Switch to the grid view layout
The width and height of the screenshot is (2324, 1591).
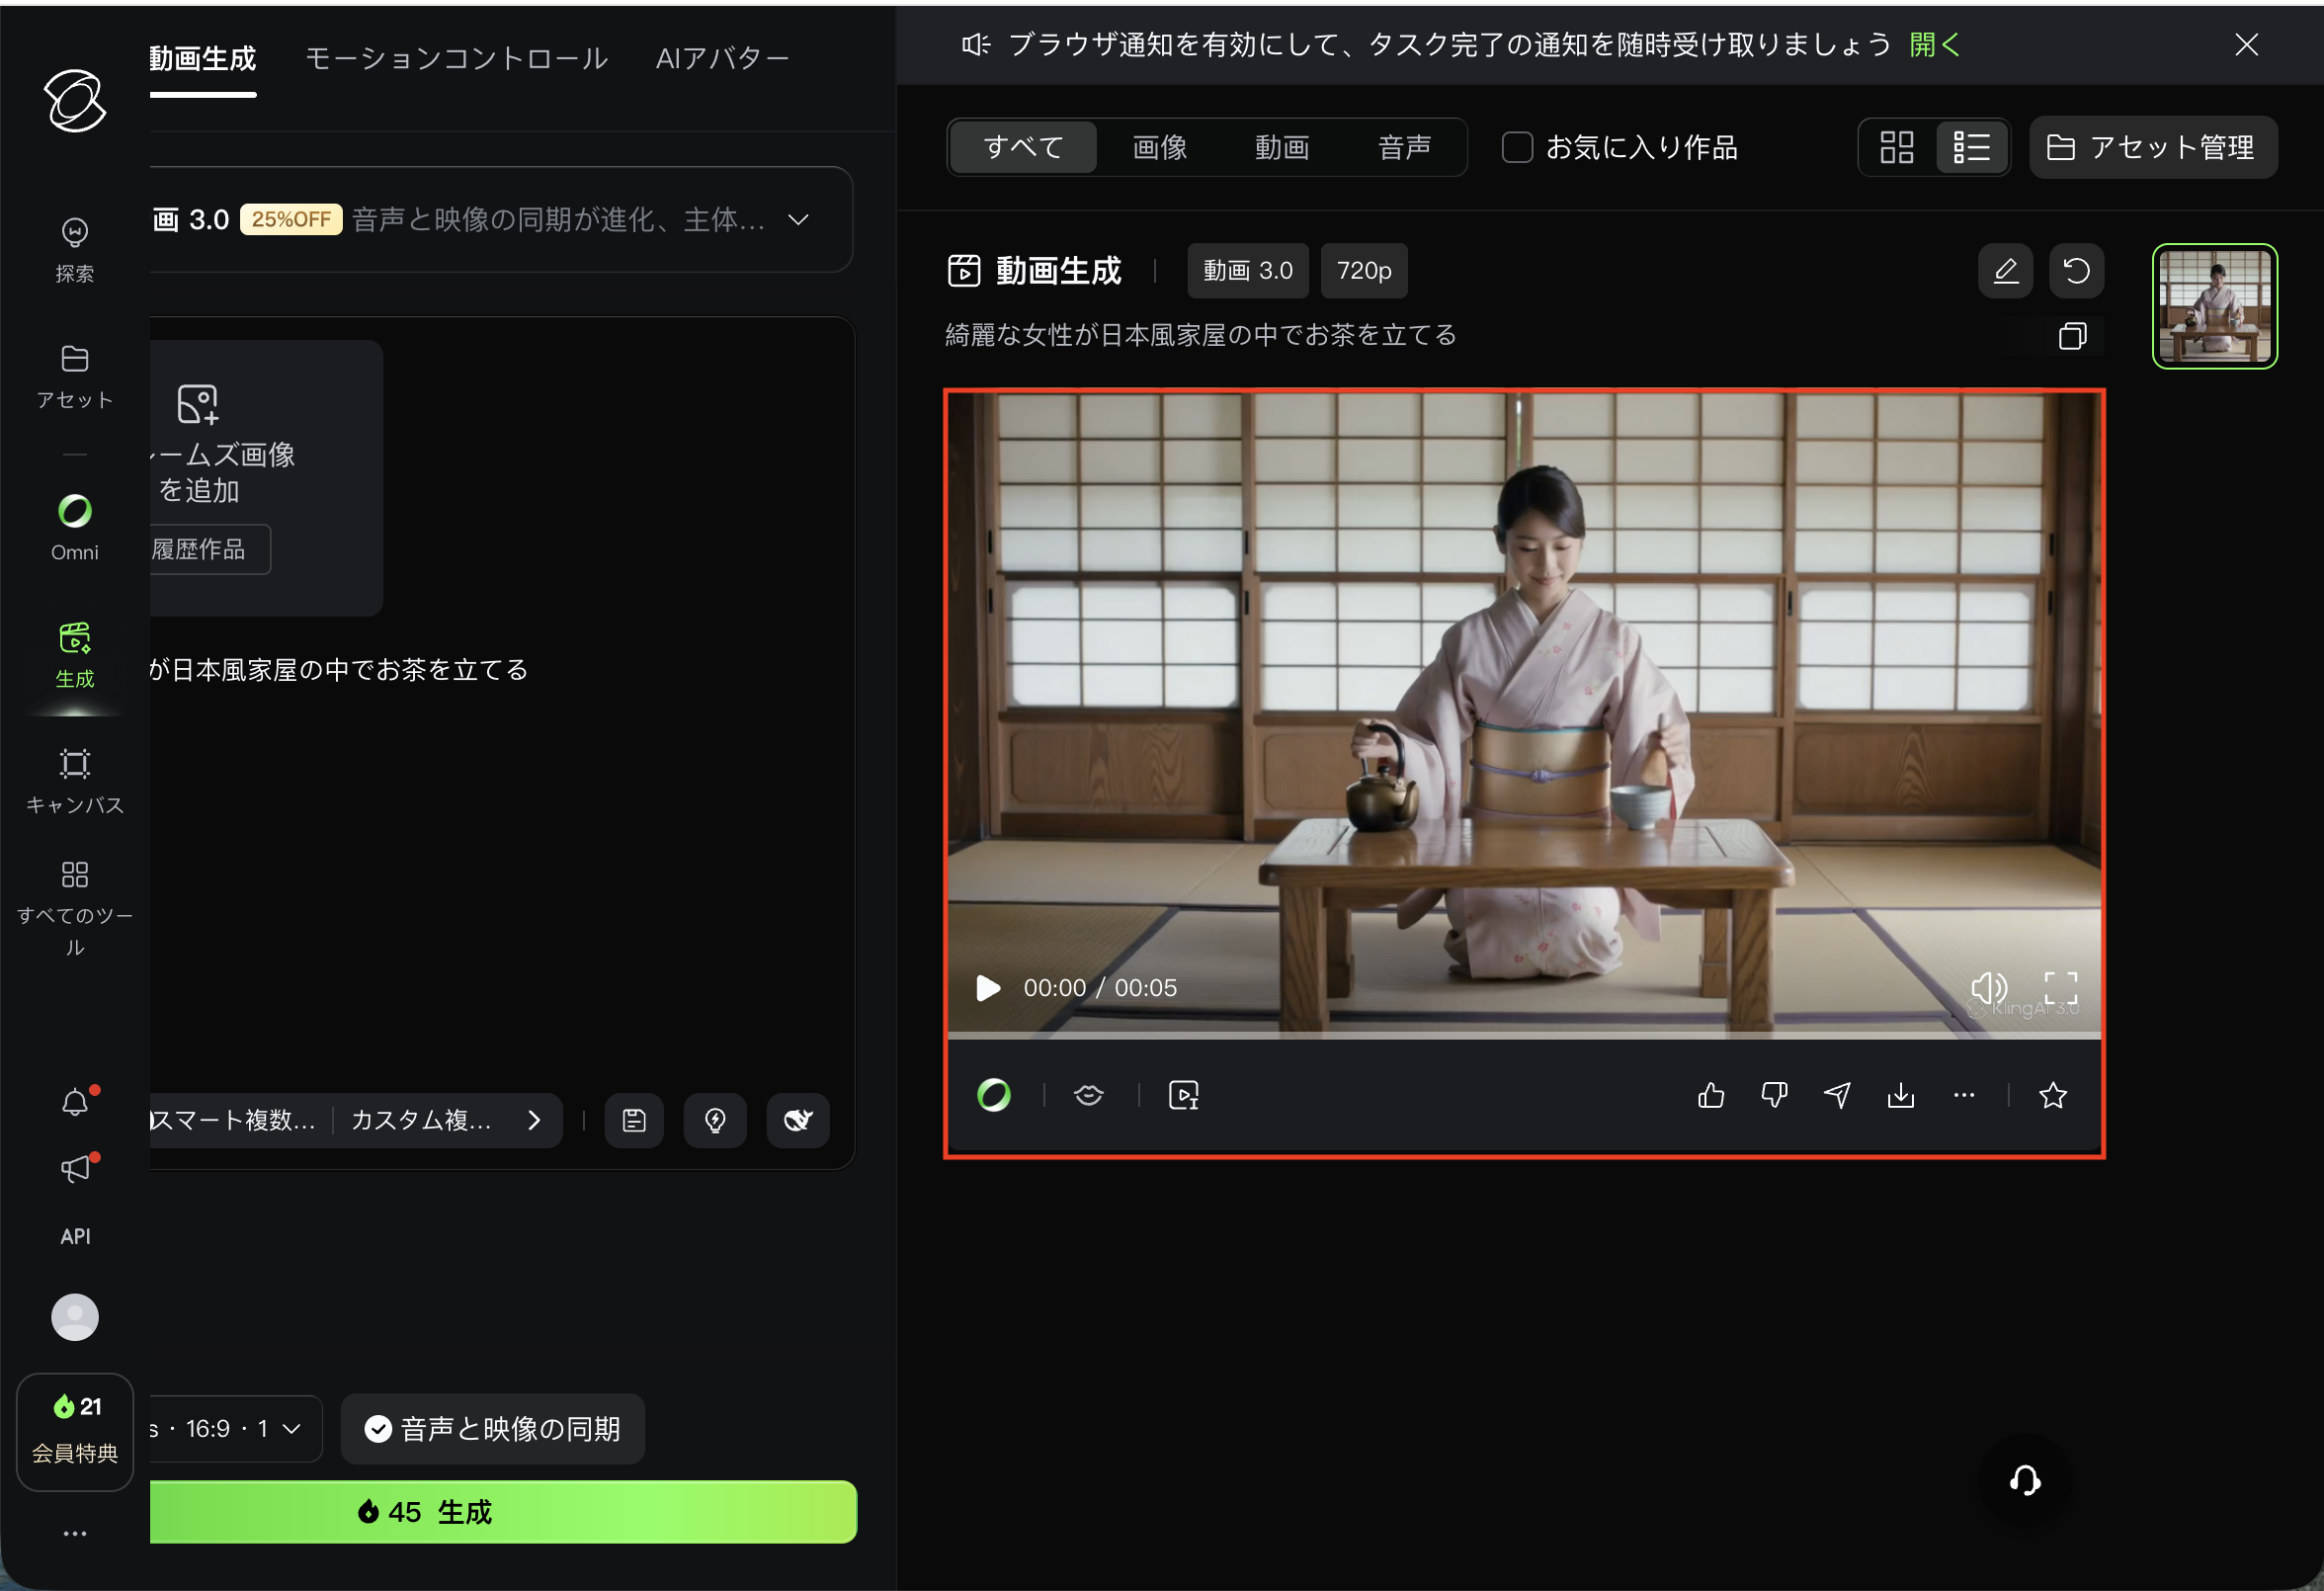[1896, 148]
